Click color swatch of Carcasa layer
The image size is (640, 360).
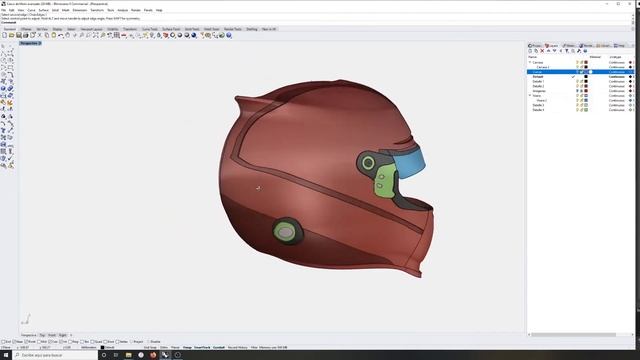(586, 63)
